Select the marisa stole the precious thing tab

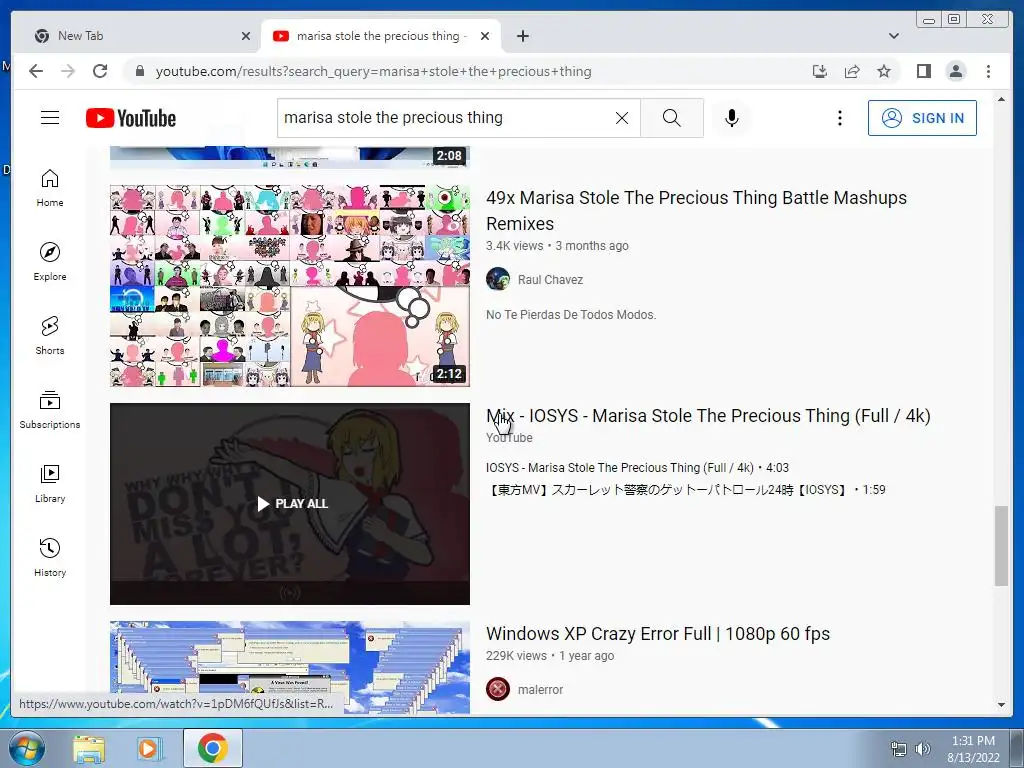[x=381, y=36]
